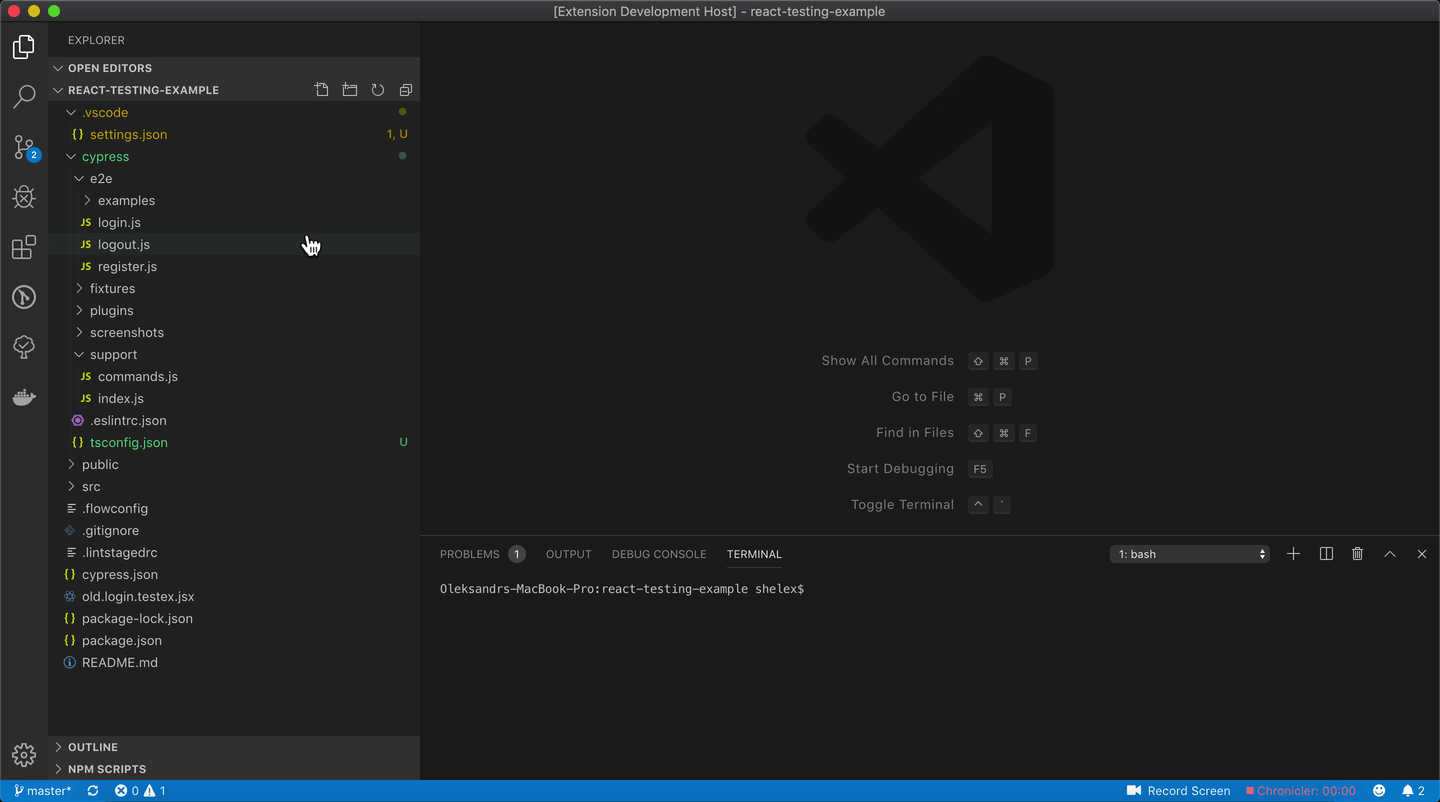Image resolution: width=1440 pixels, height=802 pixels.
Task: Expand the fixtures folder
Action: pos(234,289)
